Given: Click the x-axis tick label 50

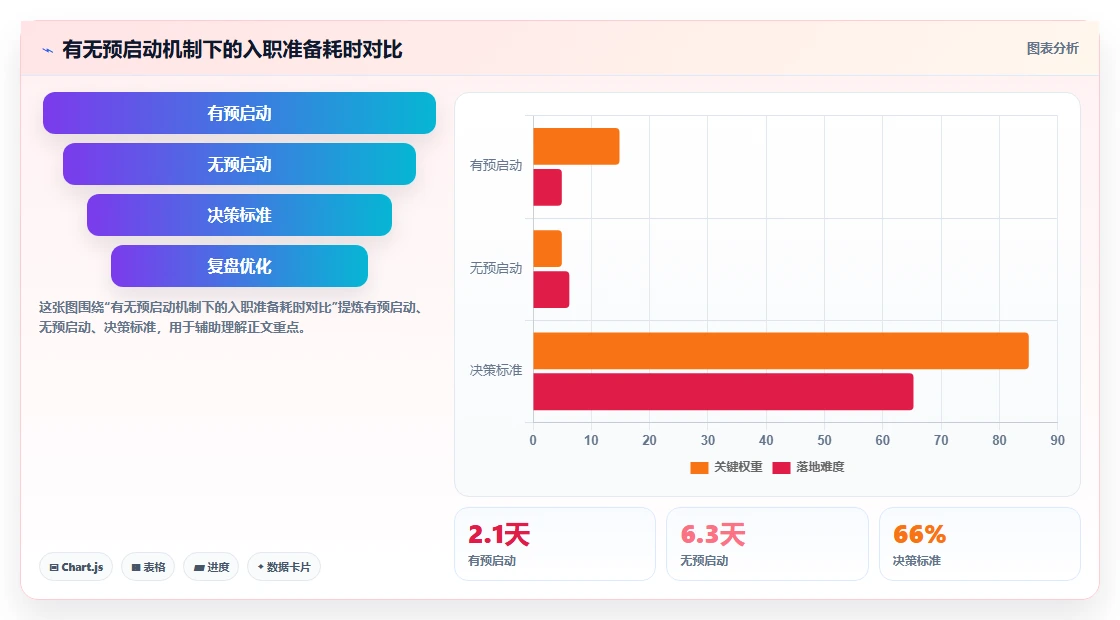Looking at the screenshot, I should pyautogui.click(x=824, y=441).
